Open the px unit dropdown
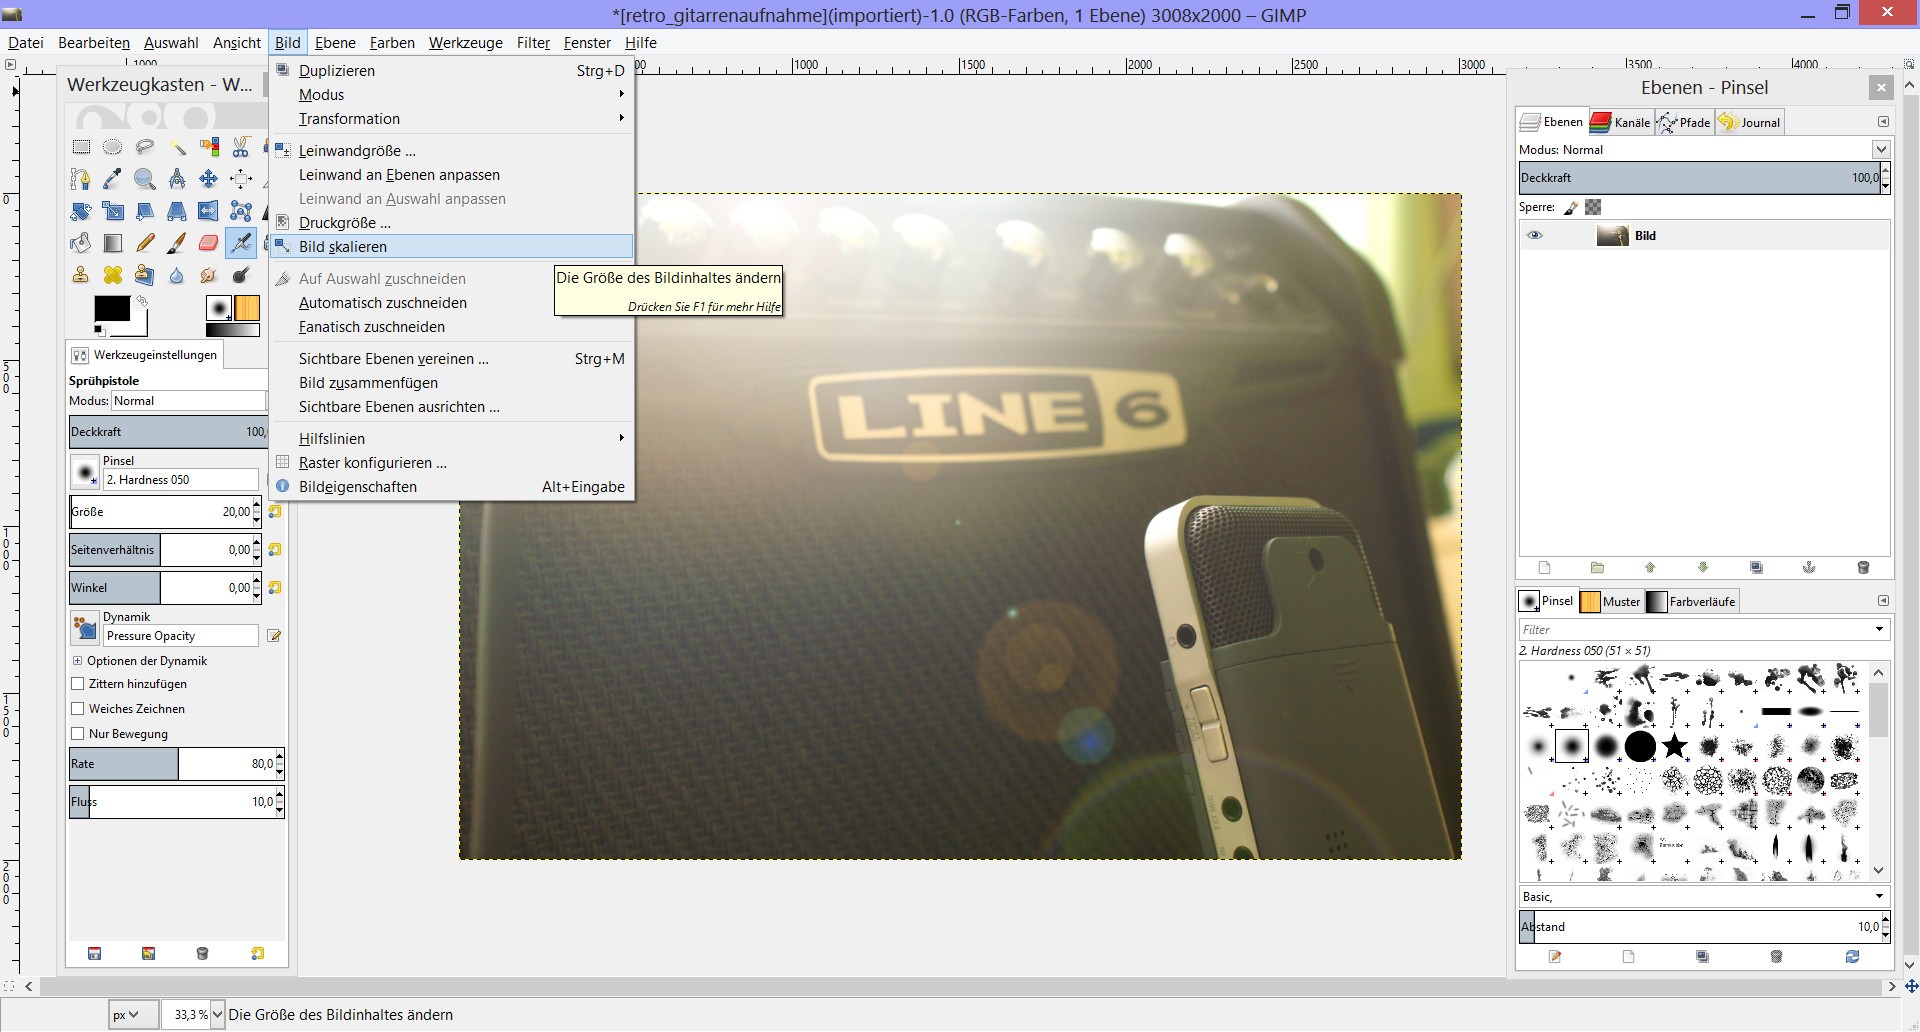This screenshot has width=1920, height=1032. point(134,1015)
